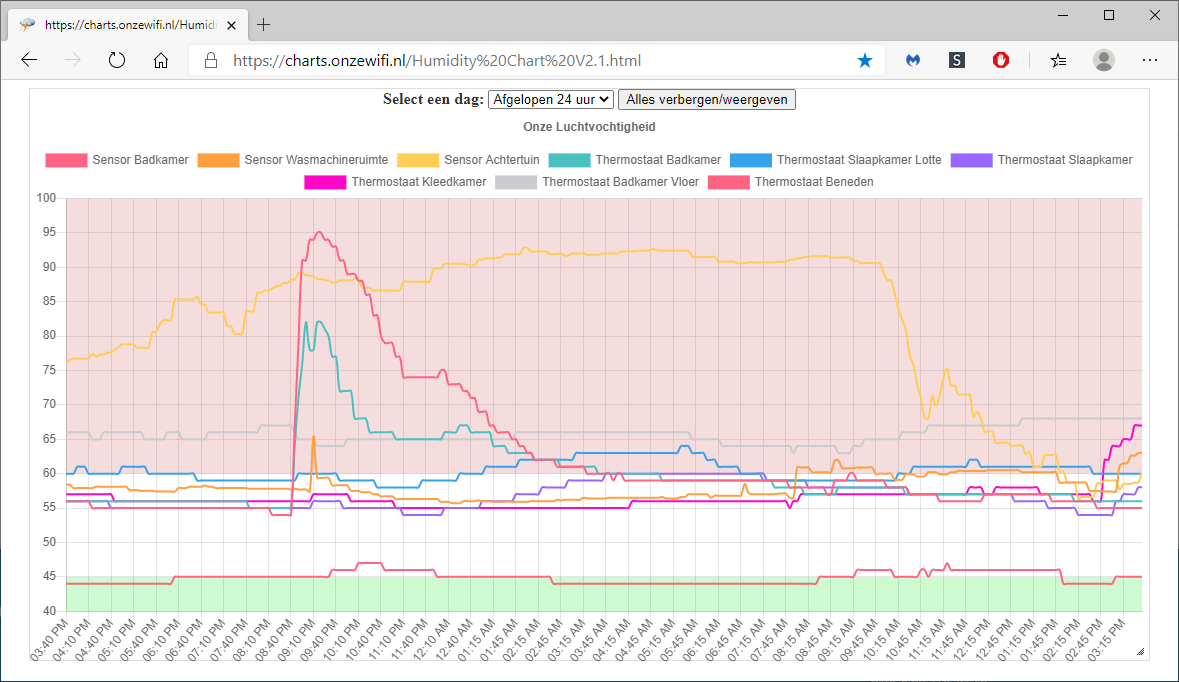Go back to the previous page
The height and width of the screenshot is (682, 1179).
[29, 60]
